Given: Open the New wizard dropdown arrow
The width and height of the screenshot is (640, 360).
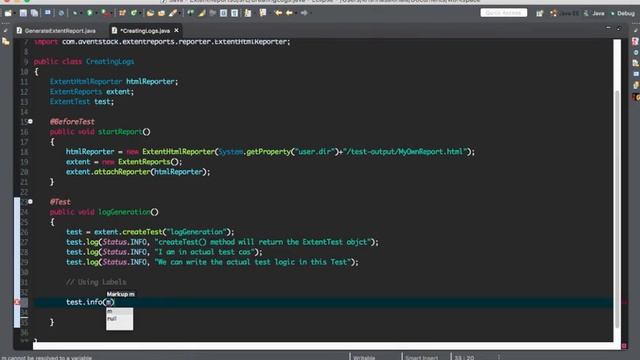Looking at the screenshot, I should pyautogui.click(x=14, y=13).
